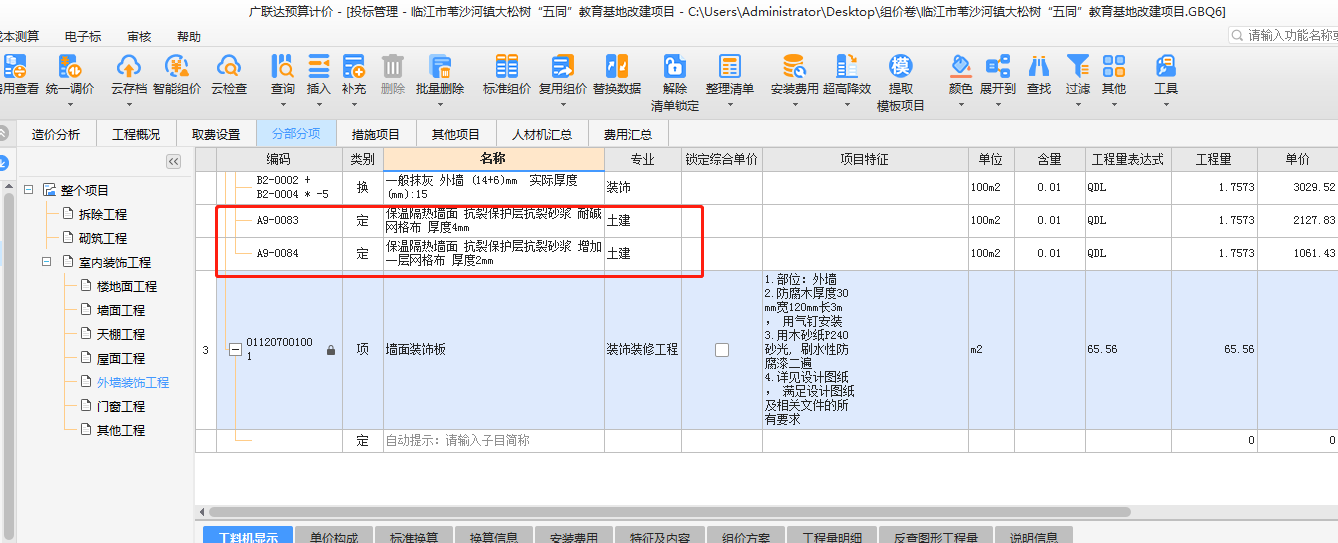This screenshot has width=1338, height=543.
Task: Click the 工程量 column header
Action: (x=1213, y=159)
